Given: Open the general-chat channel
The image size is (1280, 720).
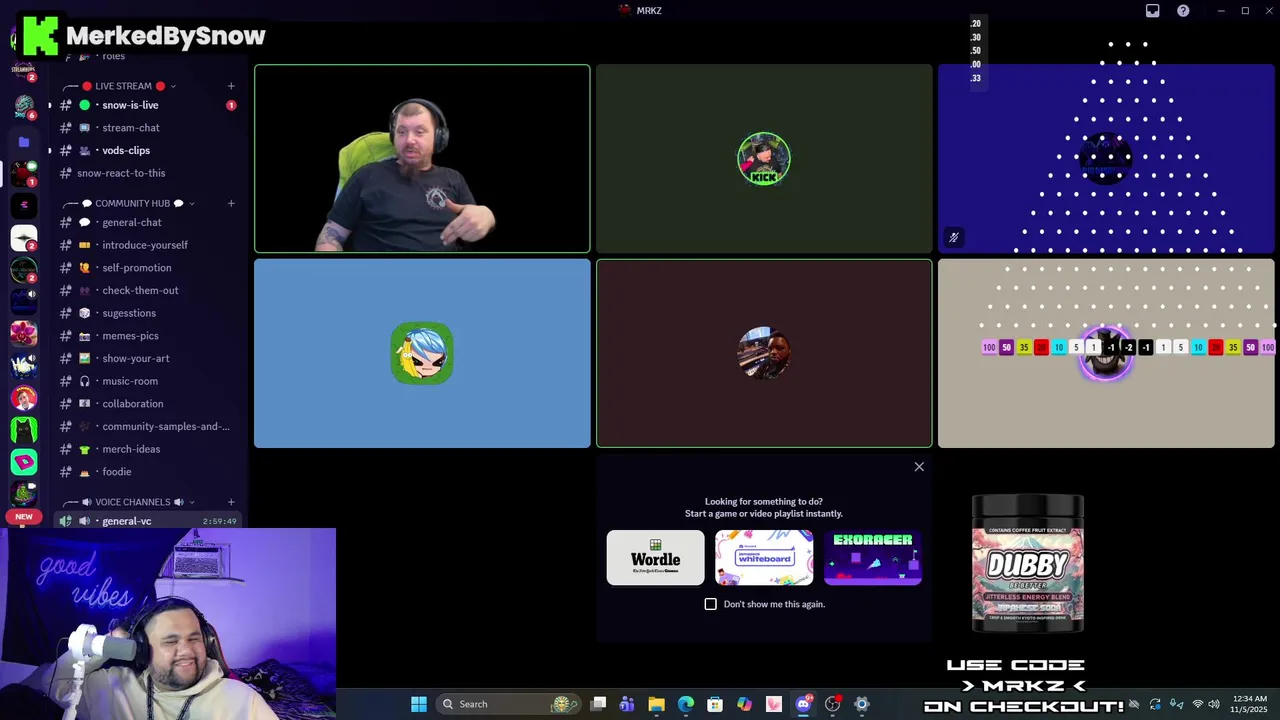Looking at the screenshot, I should point(147,222).
